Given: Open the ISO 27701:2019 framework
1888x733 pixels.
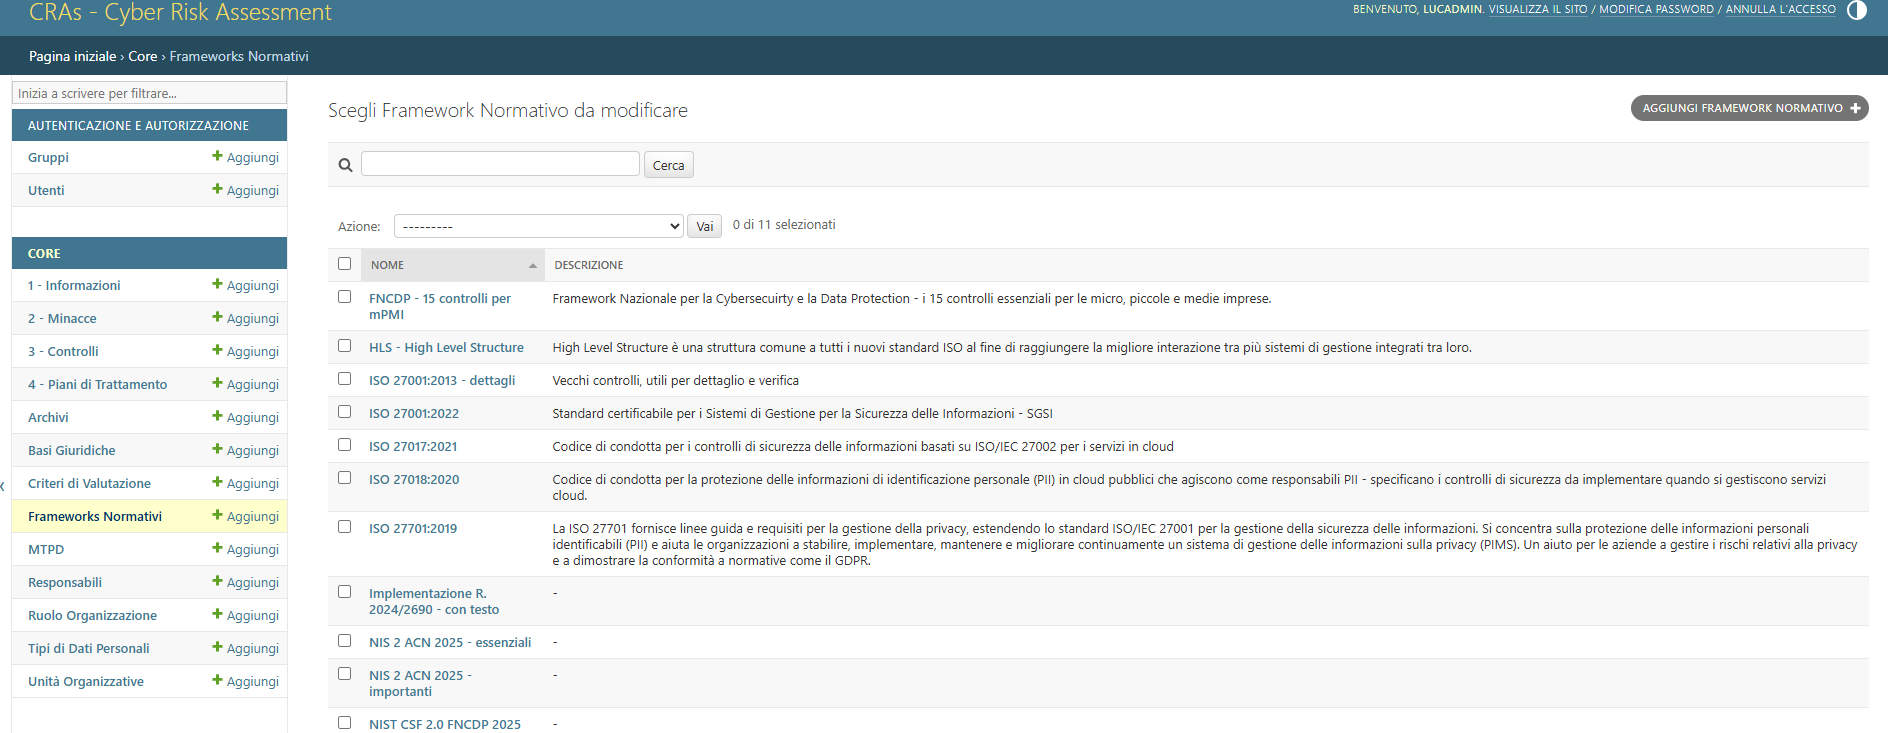Looking at the screenshot, I should click(413, 528).
